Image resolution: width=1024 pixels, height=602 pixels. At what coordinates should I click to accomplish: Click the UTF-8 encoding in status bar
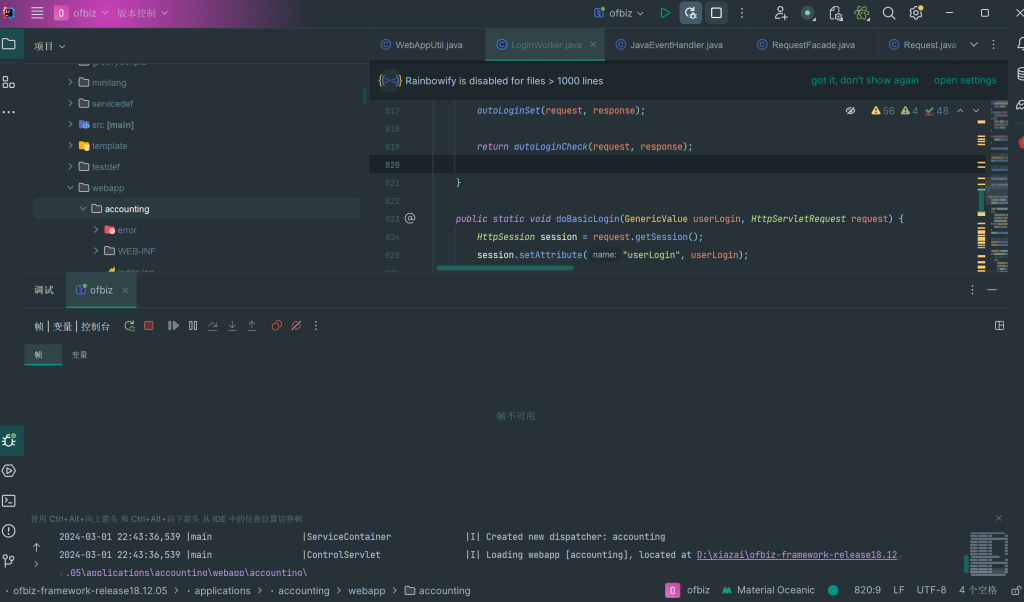(931, 590)
